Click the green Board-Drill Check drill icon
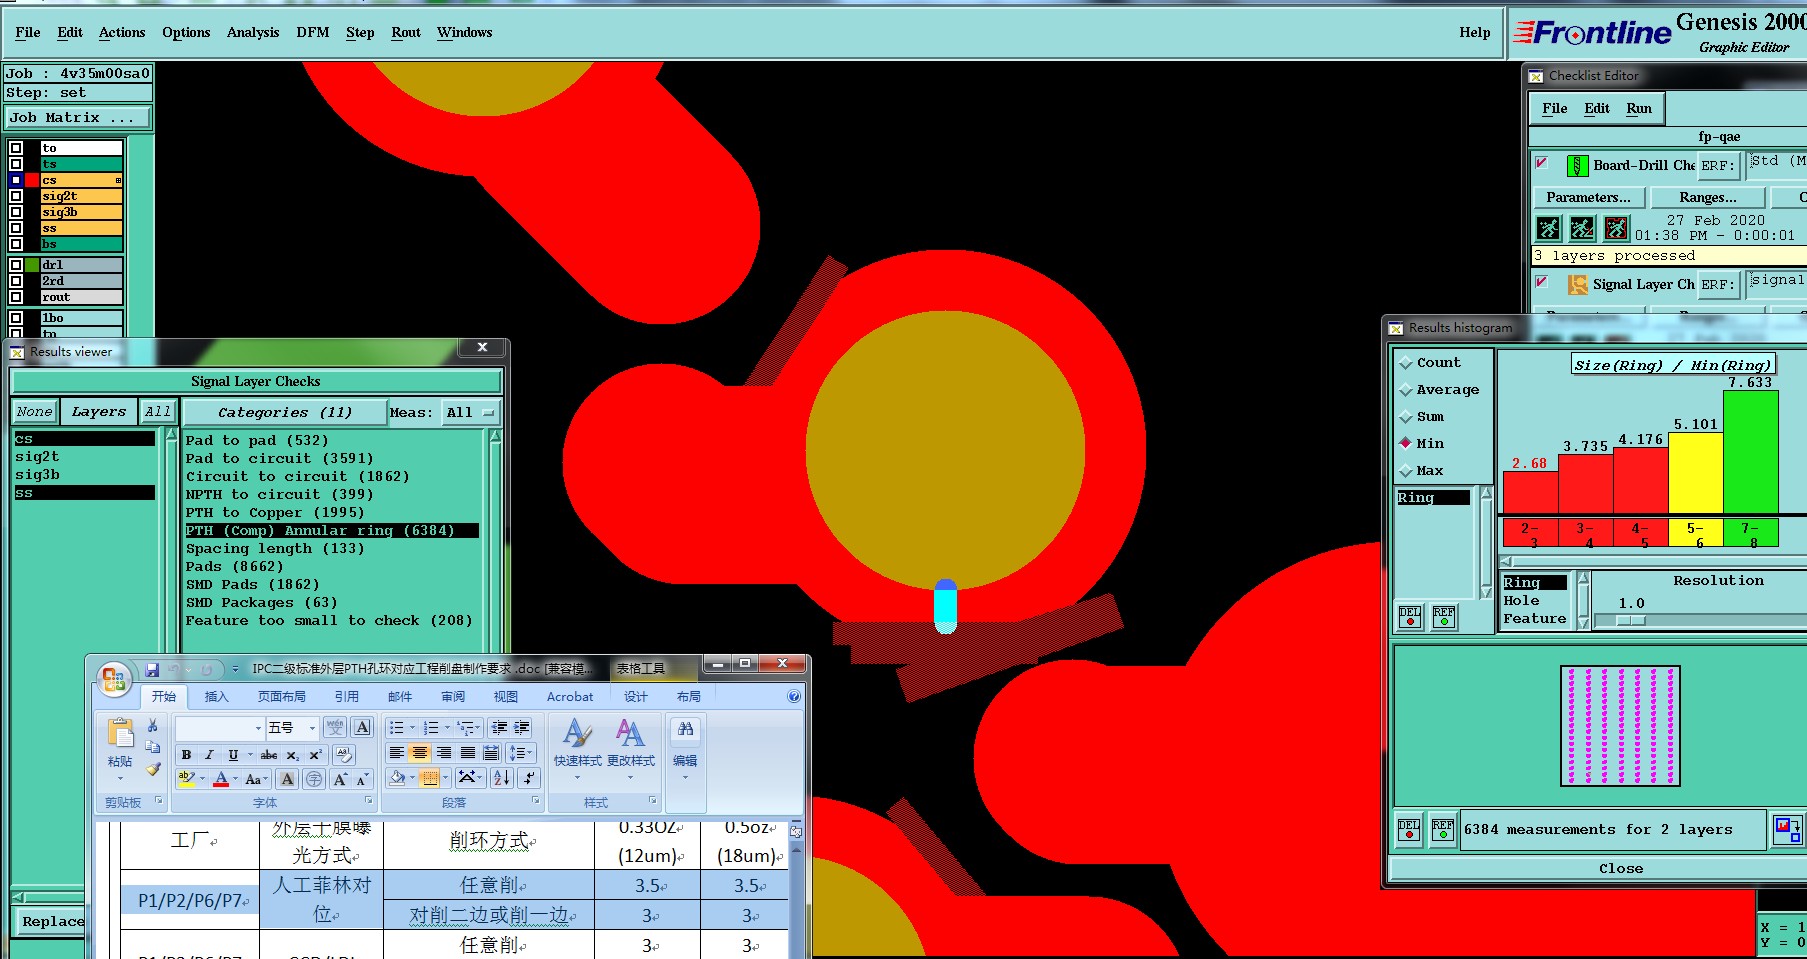This screenshot has width=1807, height=959. coord(1577,166)
